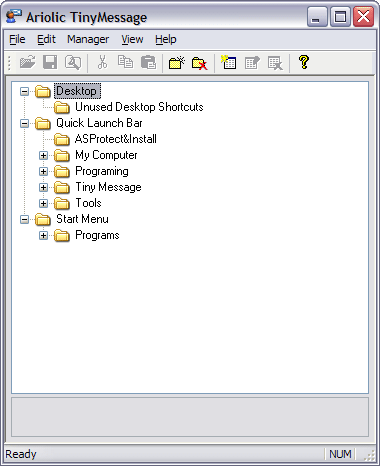The width and height of the screenshot is (380, 466).
Task: Click the Save disk toolbar icon
Action: (x=50, y=62)
